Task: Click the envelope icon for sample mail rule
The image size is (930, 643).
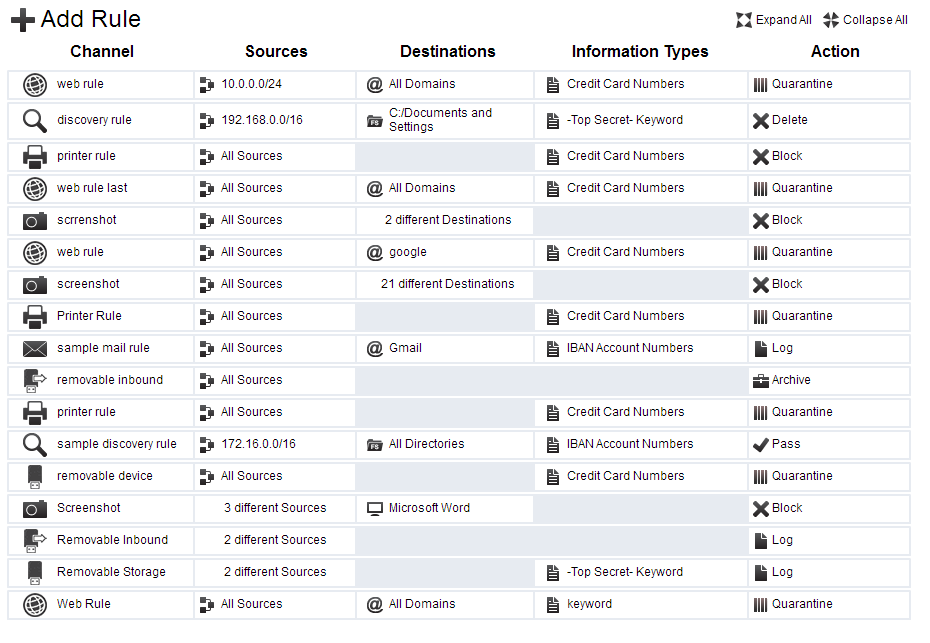Action: tap(34, 349)
